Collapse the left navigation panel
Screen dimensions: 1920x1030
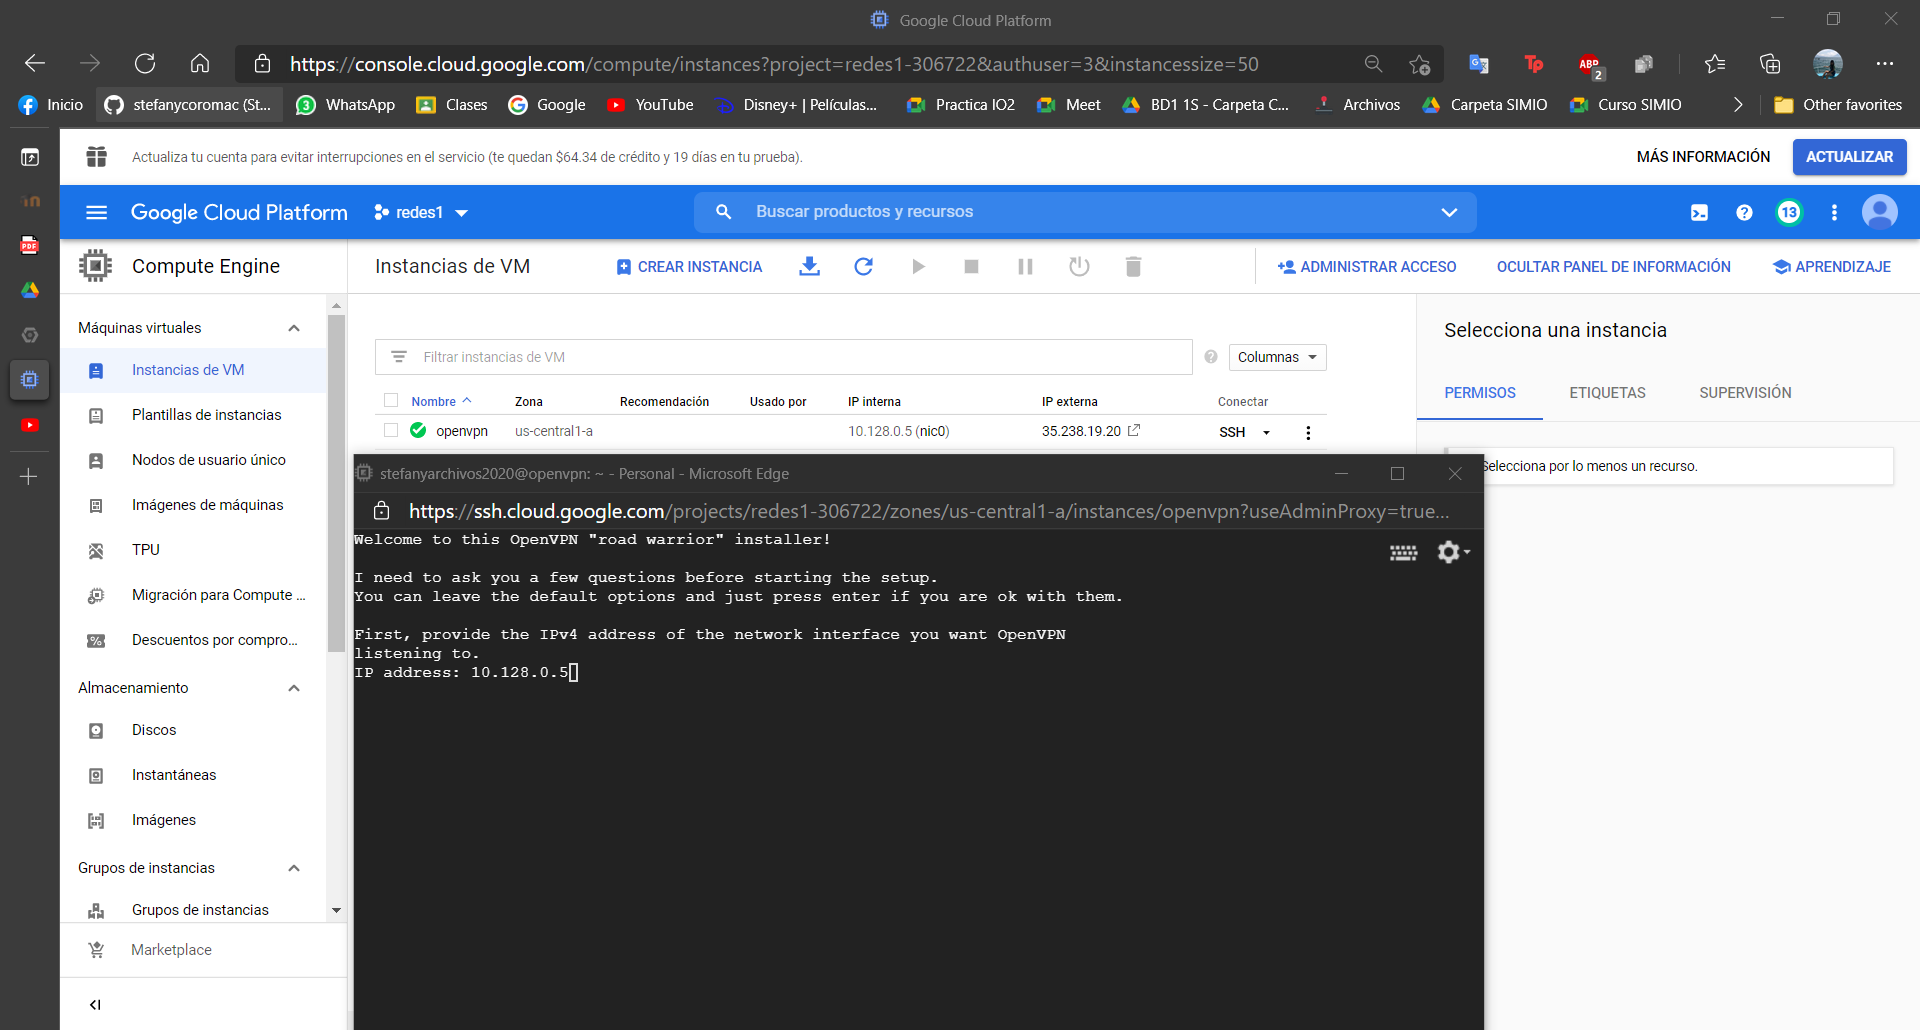click(95, 1005)
